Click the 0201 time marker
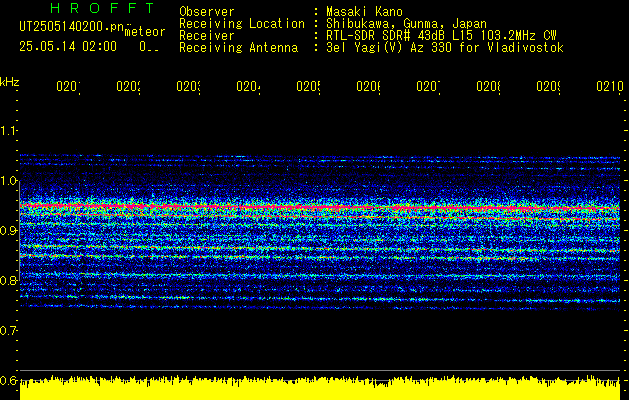Screen dimensions: 629x400 (x=68, y=86)
